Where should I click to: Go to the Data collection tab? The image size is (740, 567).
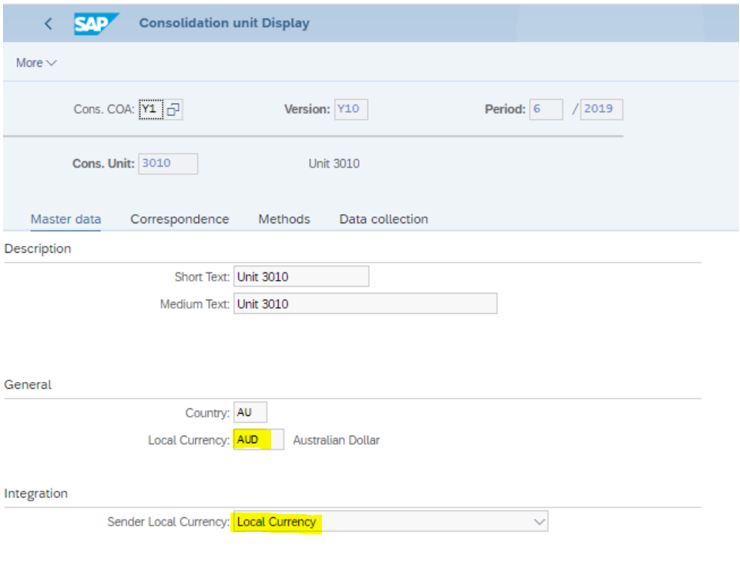384,219
